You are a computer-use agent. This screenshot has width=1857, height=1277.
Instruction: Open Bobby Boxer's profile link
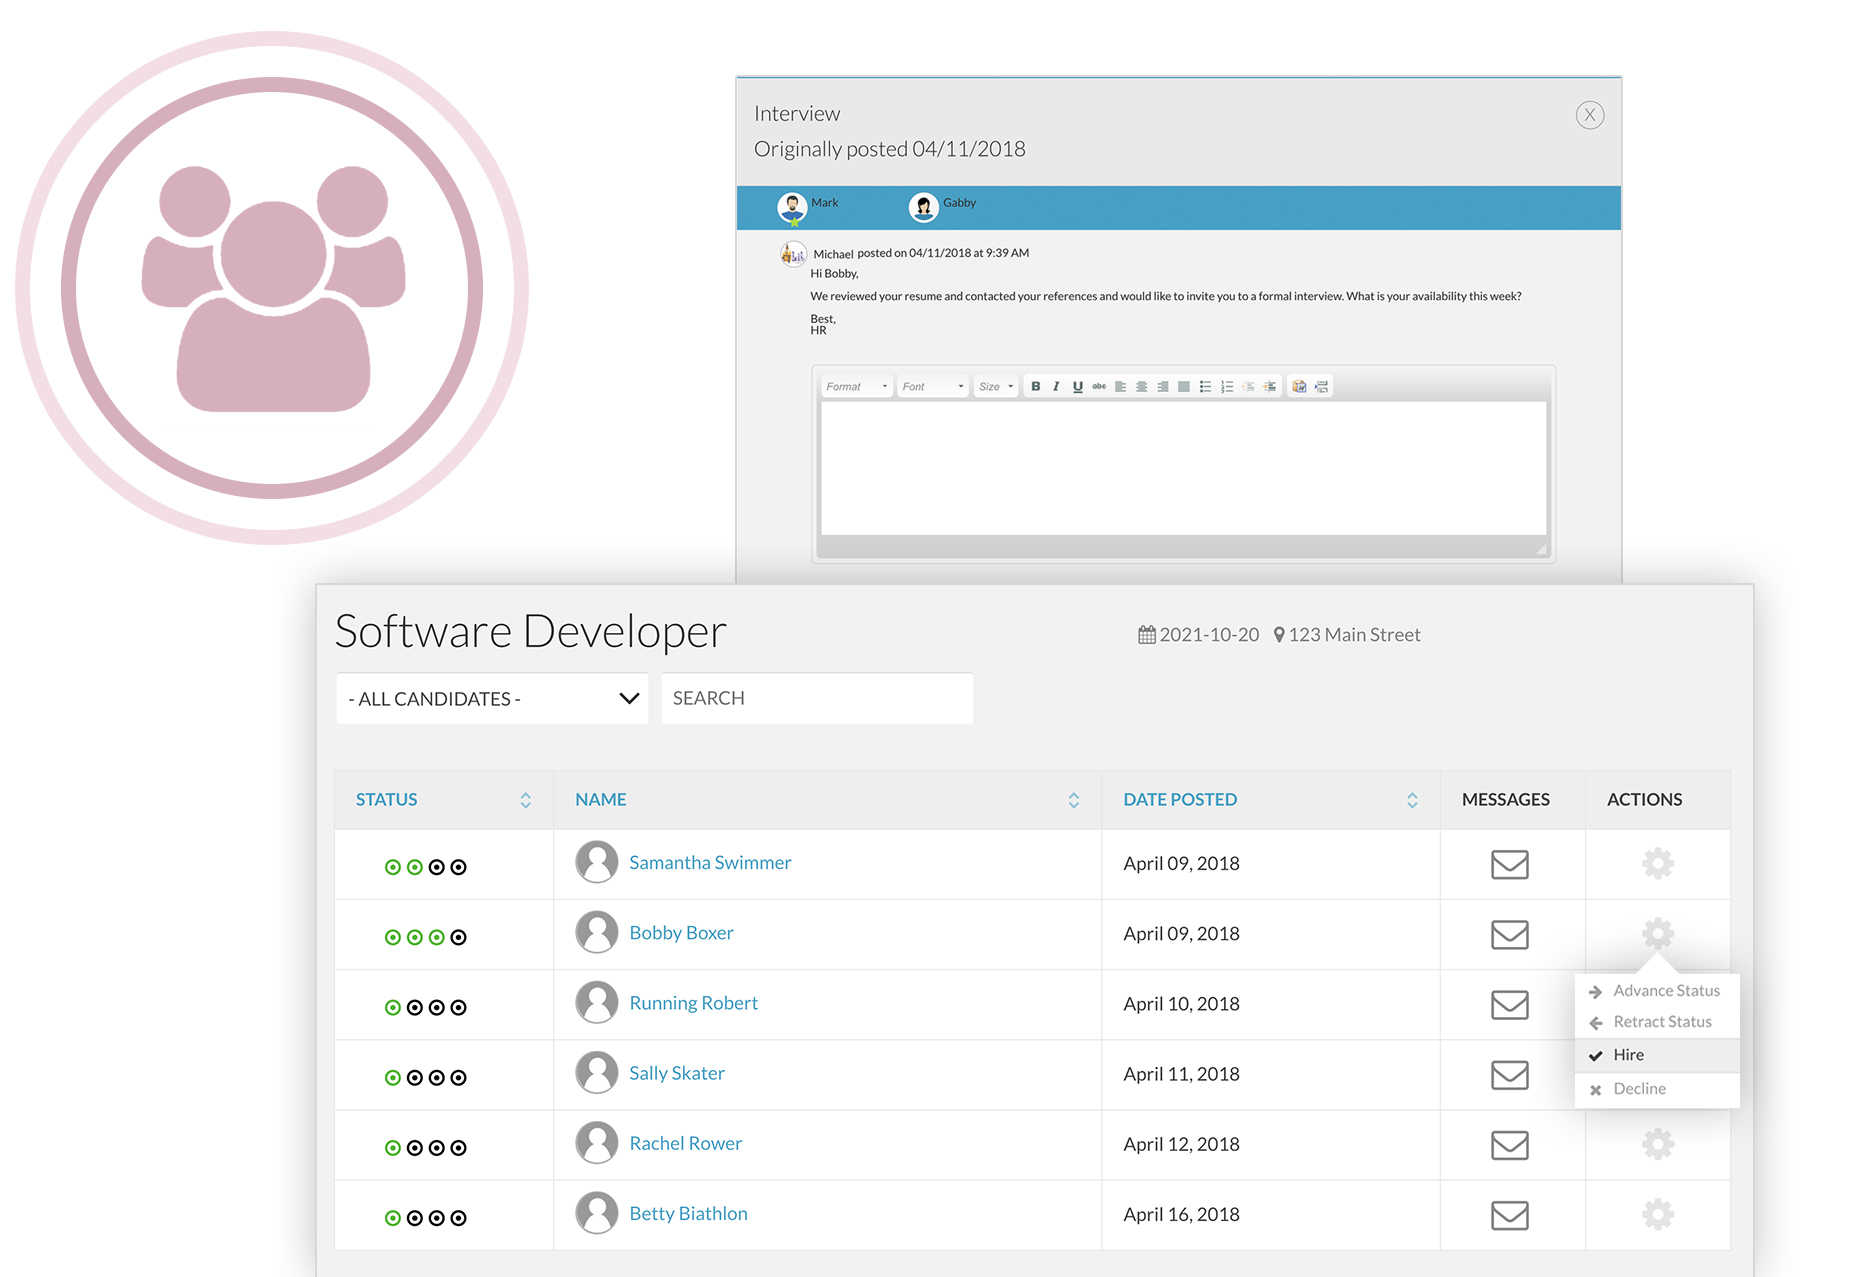pyautogui.click(x=681, y=932)
